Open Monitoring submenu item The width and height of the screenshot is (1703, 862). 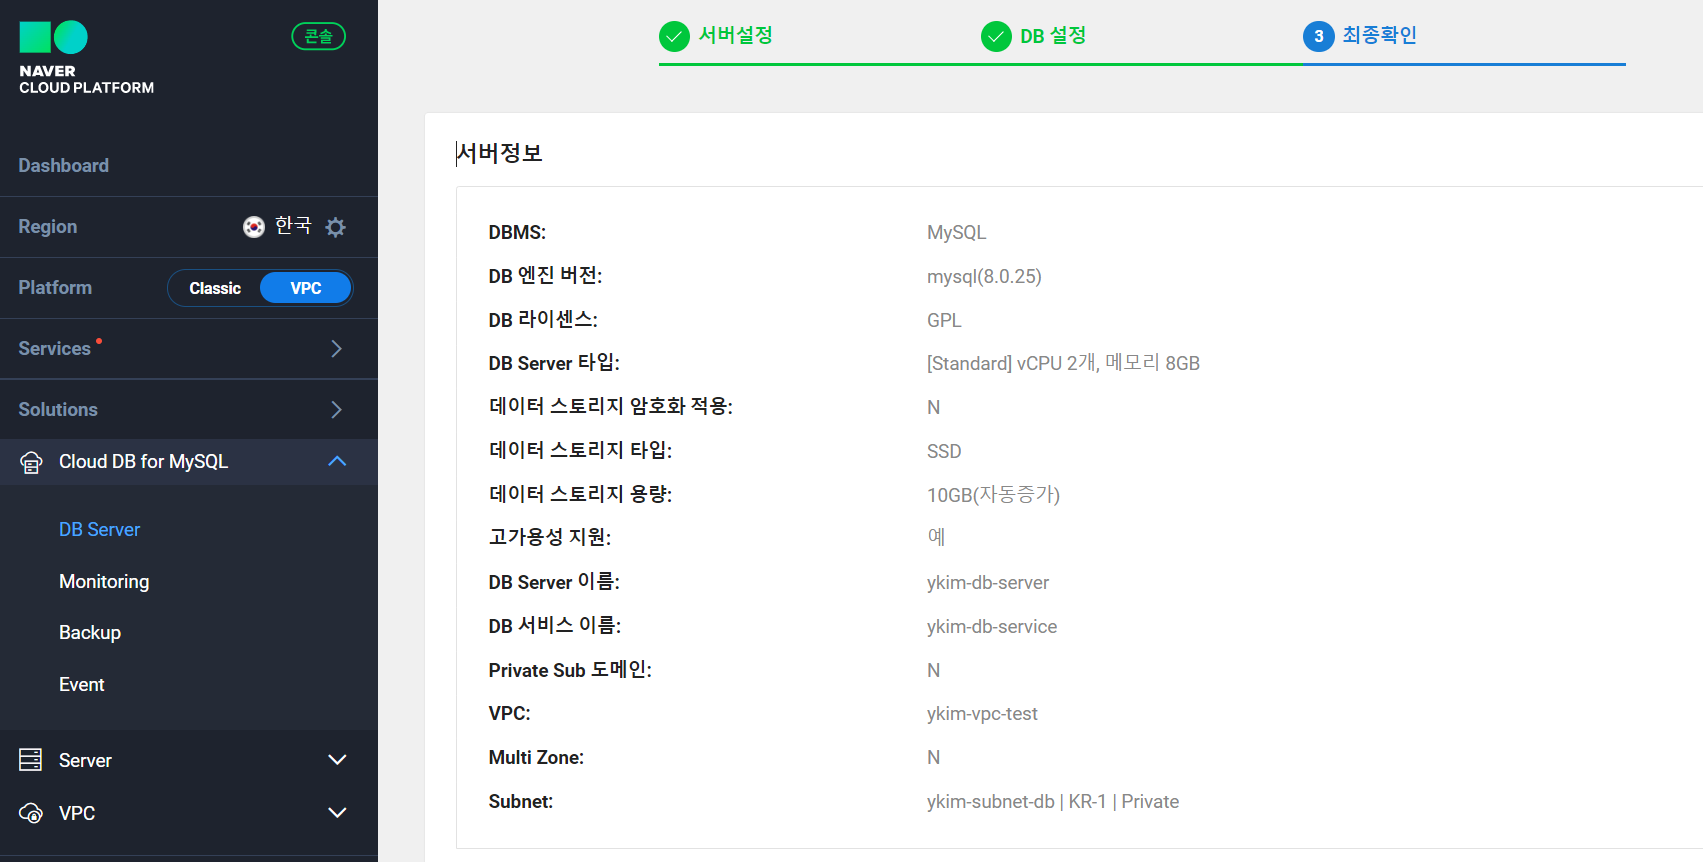click(x=104, y=582)
